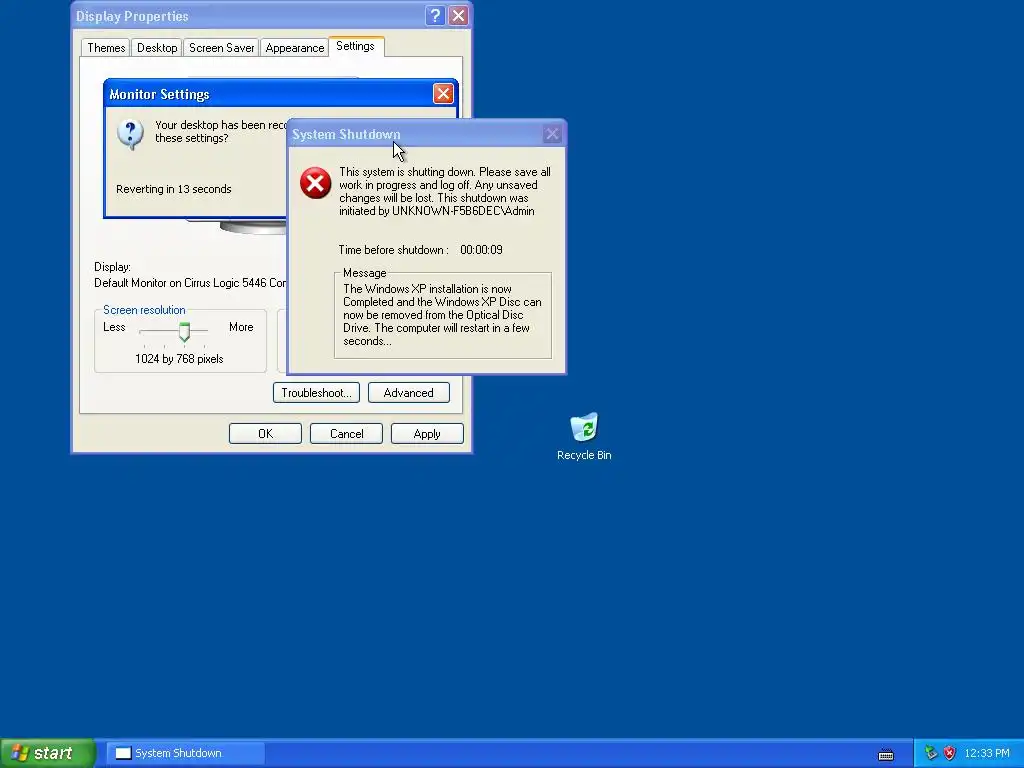Image resolution: width=1024 pixels, height=768 pixels.
Task: Click 'Default Monitor on Cirrus Logic' text
Action: point(190,283)
